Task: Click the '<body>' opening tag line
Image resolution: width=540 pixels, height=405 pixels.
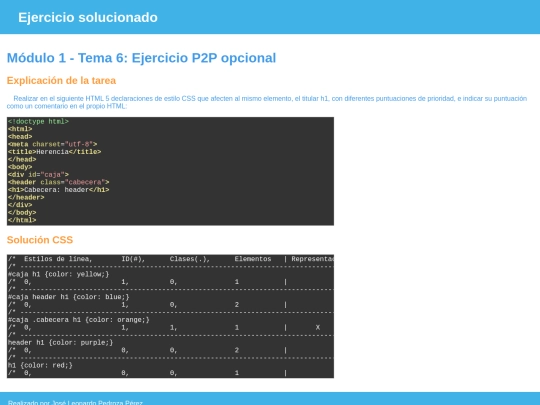Action: pos(20,167)
